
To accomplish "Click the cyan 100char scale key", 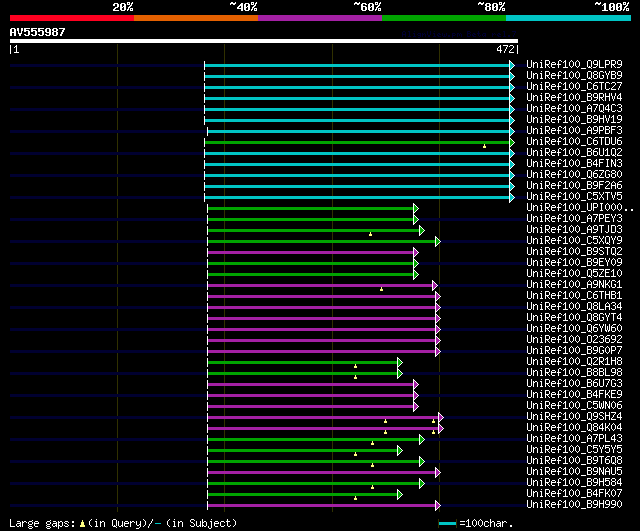I will 447,523.
